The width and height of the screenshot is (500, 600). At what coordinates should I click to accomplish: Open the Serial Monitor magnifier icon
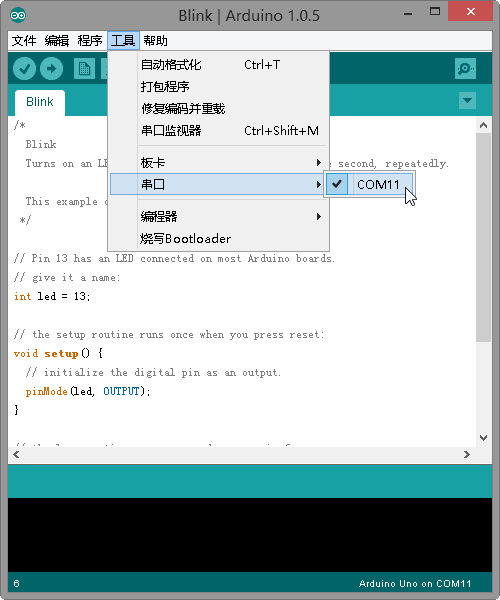click(x=465, y=69)
